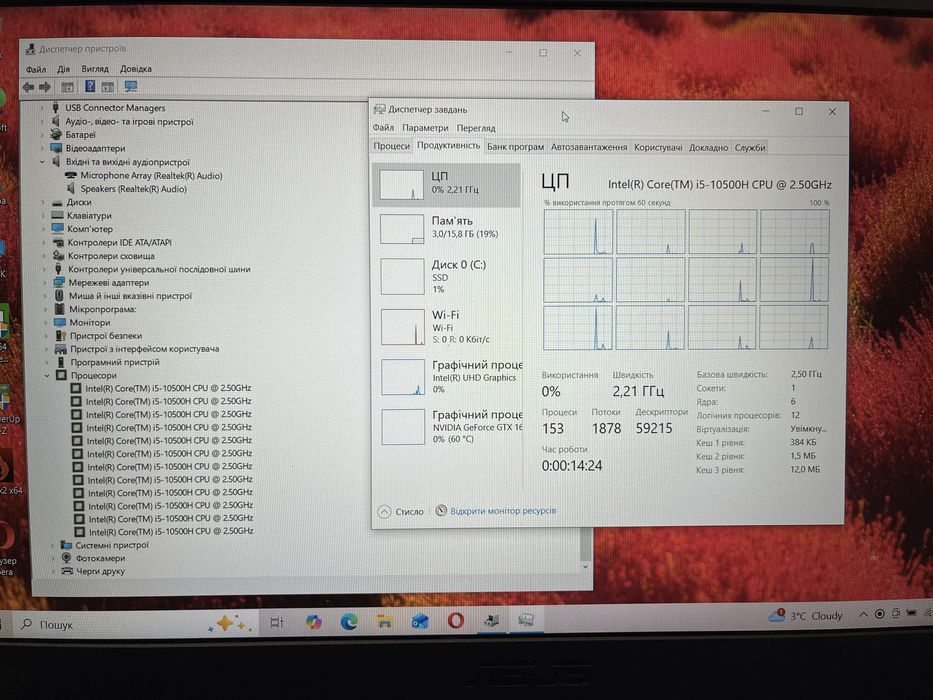The width and height of the screenshot is (933, 700).
Task: Select Пристрої безпеки item
Action: point(105,336)
